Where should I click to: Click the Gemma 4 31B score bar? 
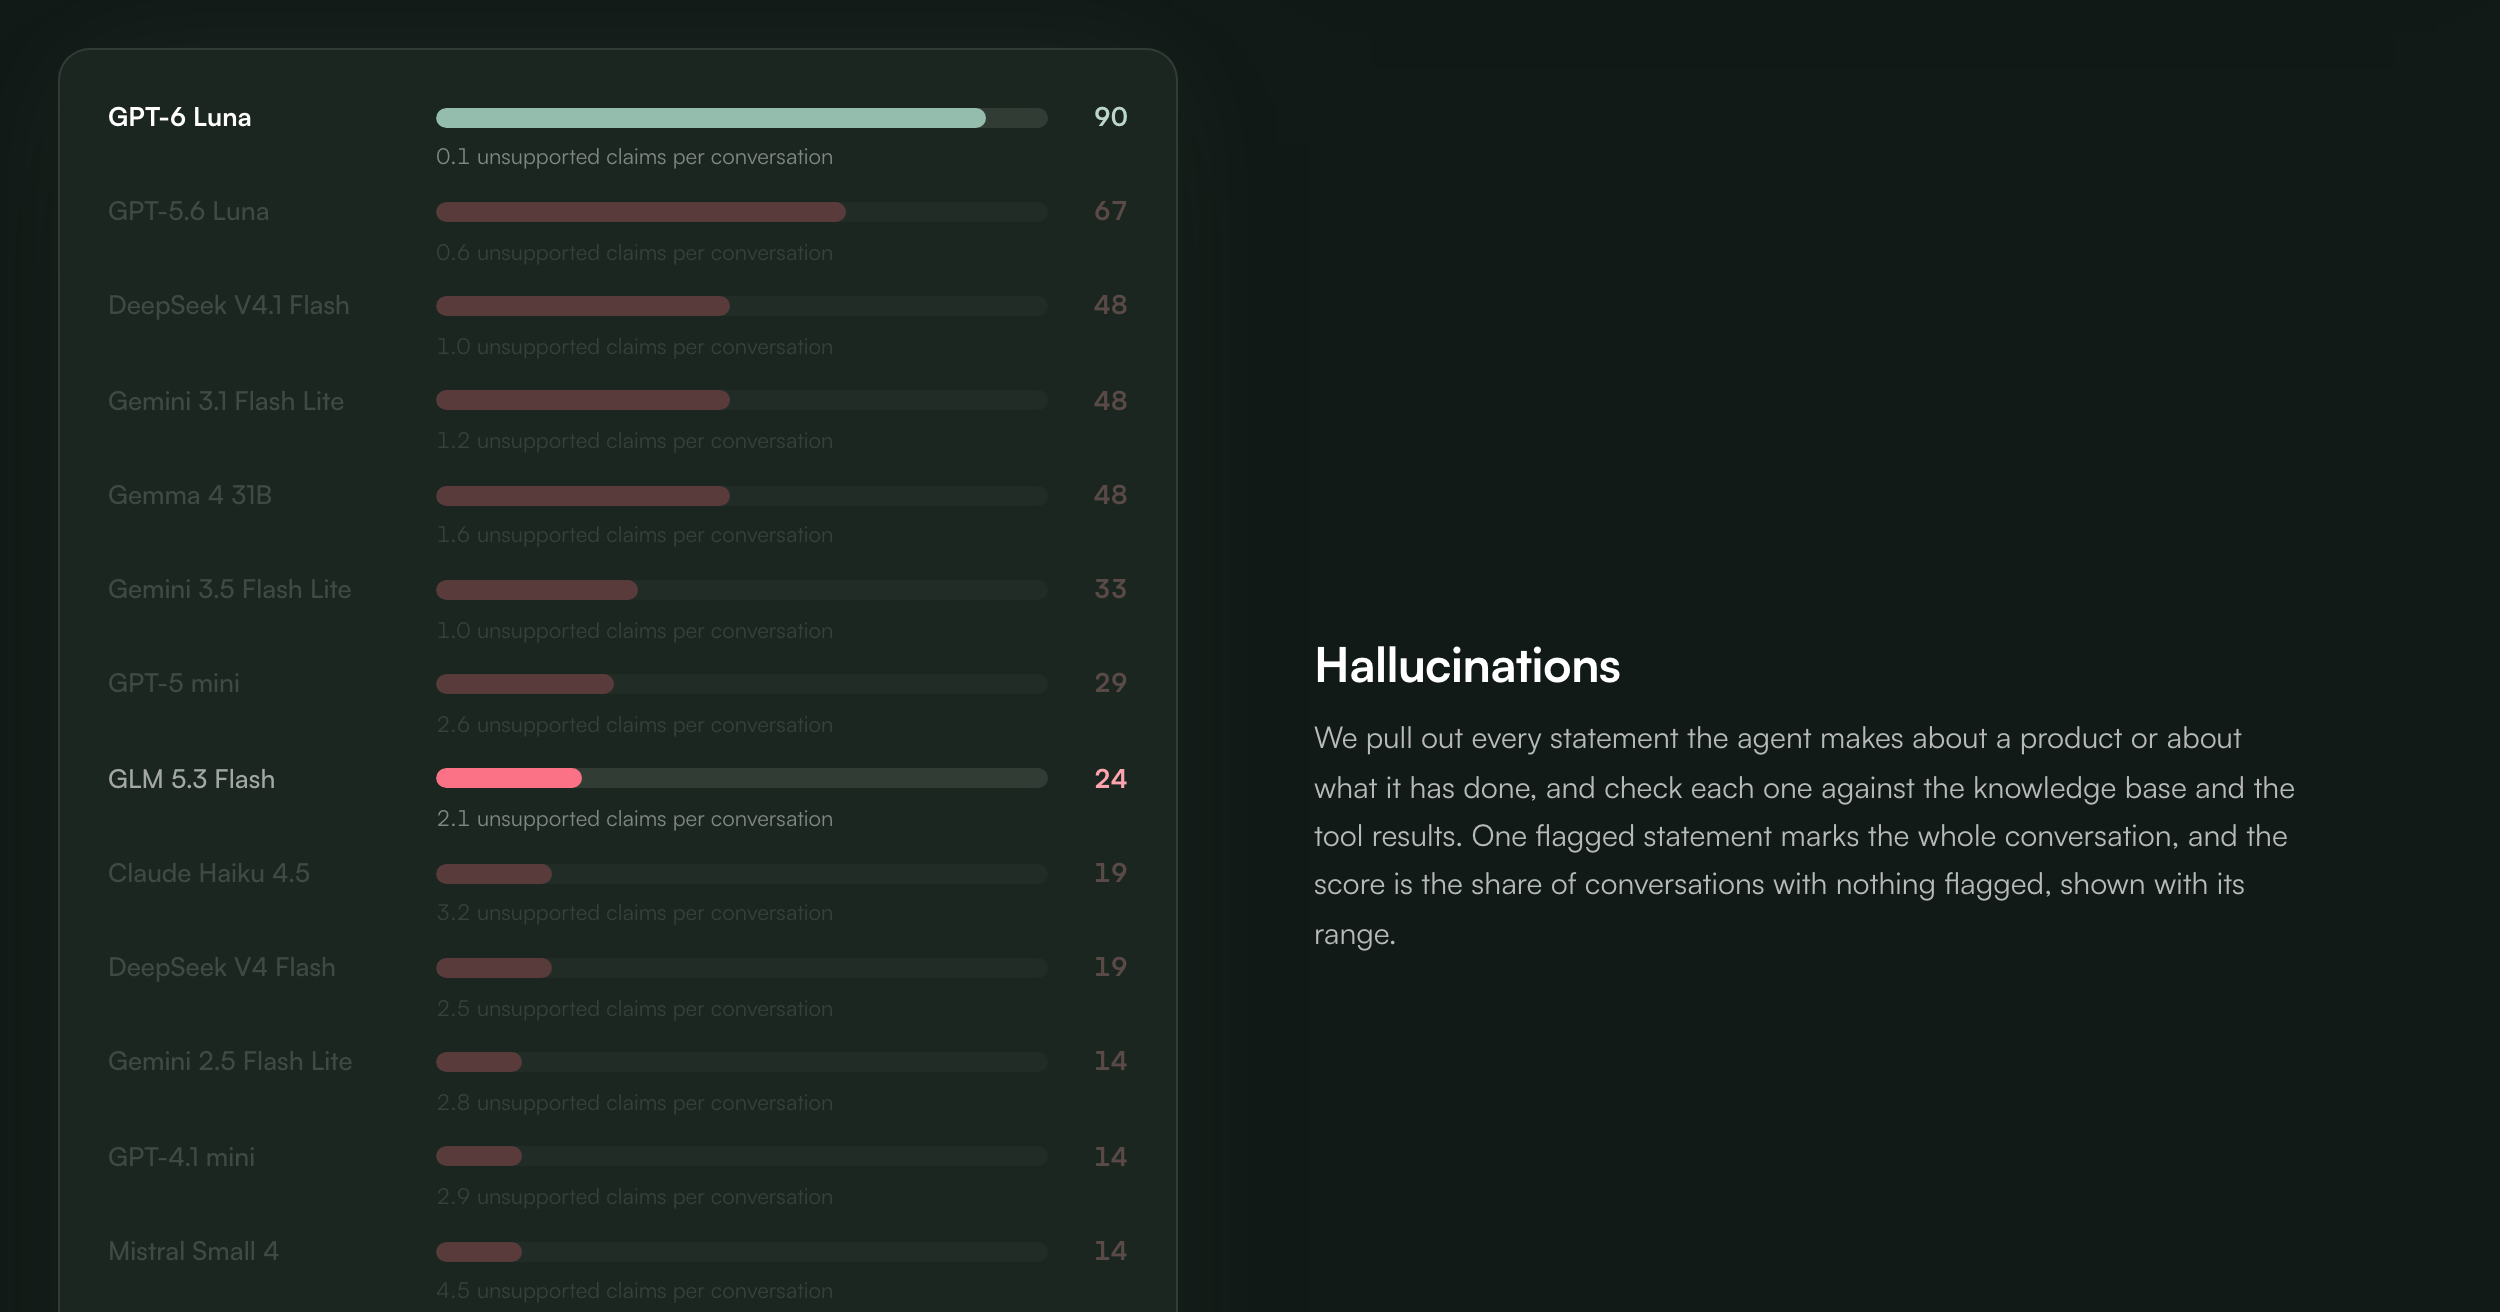pyautogui.click(x=741, y=496)
